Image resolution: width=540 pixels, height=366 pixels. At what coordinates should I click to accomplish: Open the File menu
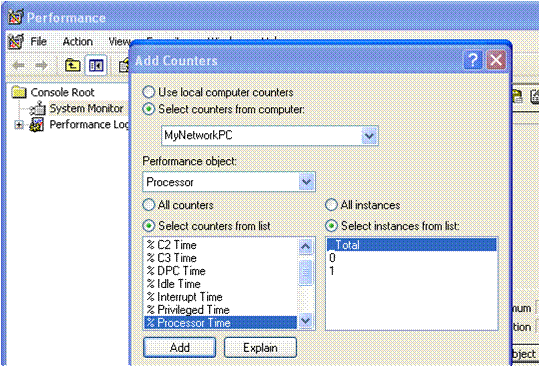point(39,42)
